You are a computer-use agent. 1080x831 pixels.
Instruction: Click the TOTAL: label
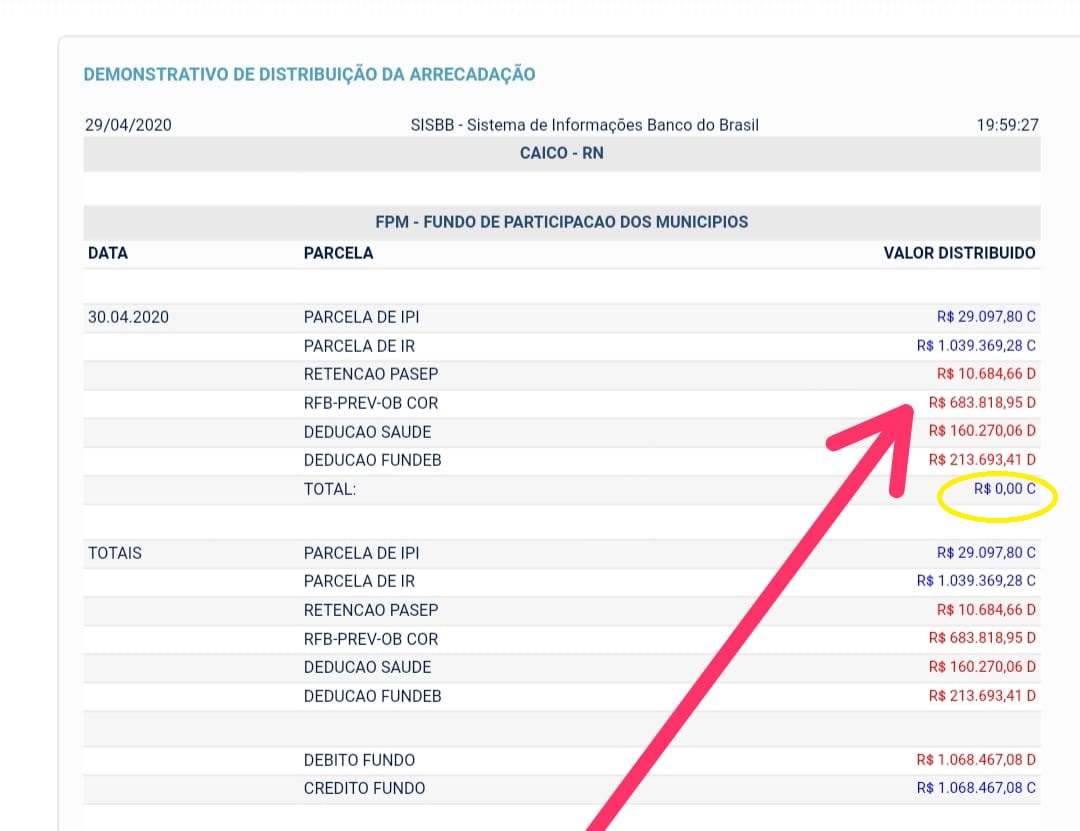click(330, 489)
